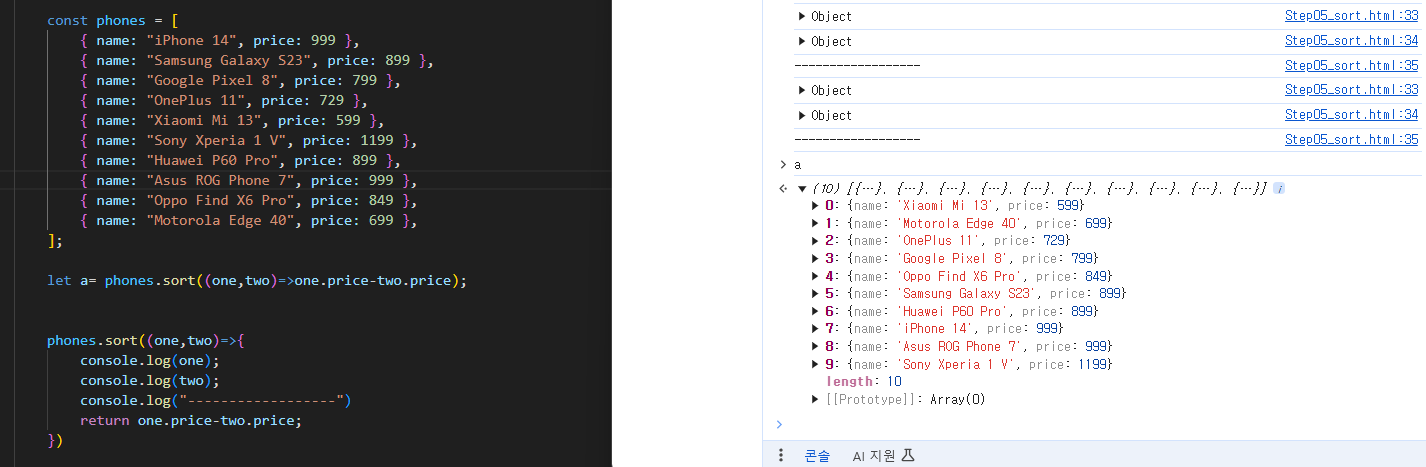
Task: Click the Asus ROG Phone 7 code line
Action: (248, 180)
